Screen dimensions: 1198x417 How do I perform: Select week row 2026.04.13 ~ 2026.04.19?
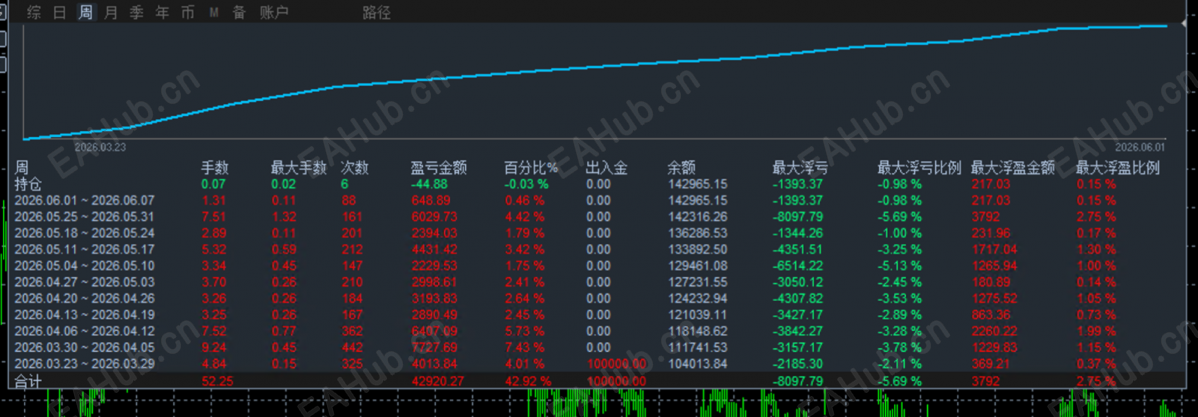84,315
